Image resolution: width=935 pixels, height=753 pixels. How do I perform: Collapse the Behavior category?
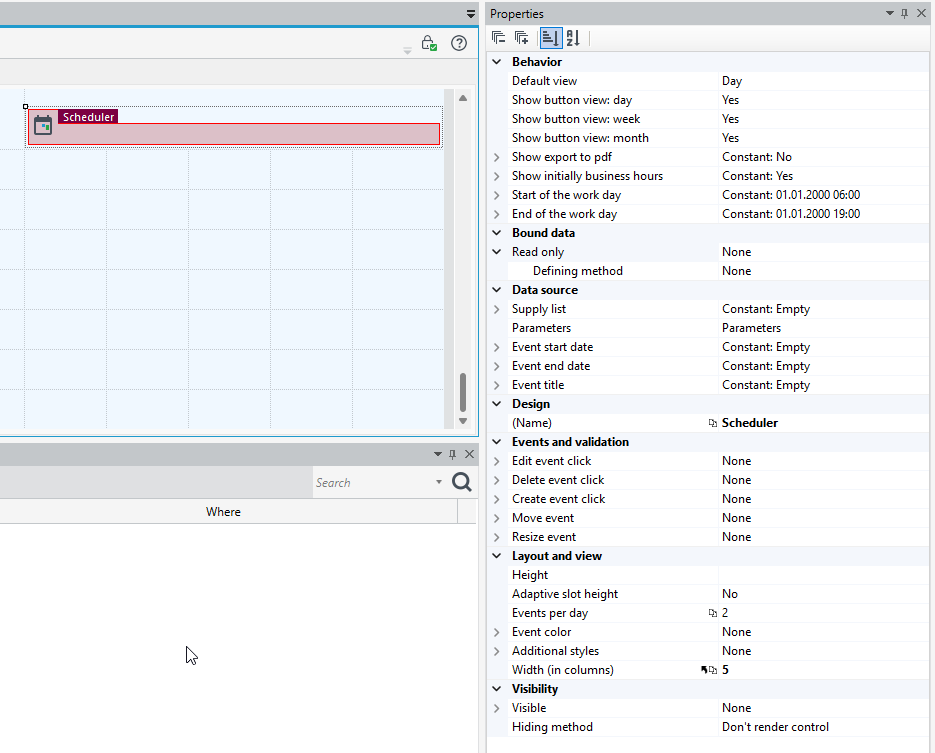pos(497,61)
